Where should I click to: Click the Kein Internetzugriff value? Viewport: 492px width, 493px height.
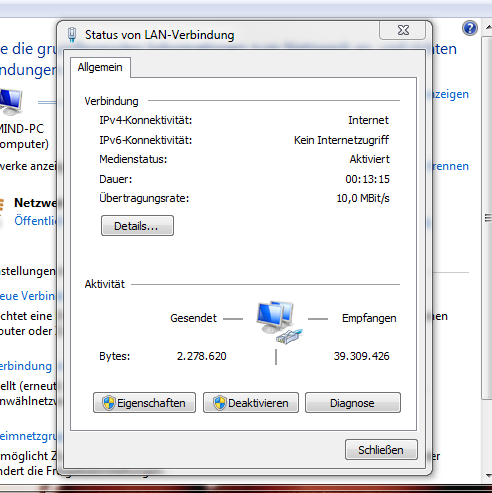[341, 140]
